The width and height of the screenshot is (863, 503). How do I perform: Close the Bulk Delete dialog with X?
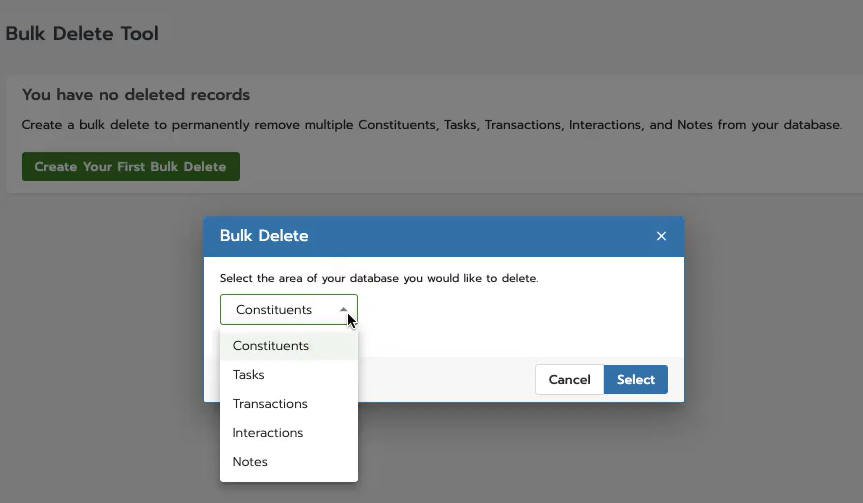tap(661, 236)
